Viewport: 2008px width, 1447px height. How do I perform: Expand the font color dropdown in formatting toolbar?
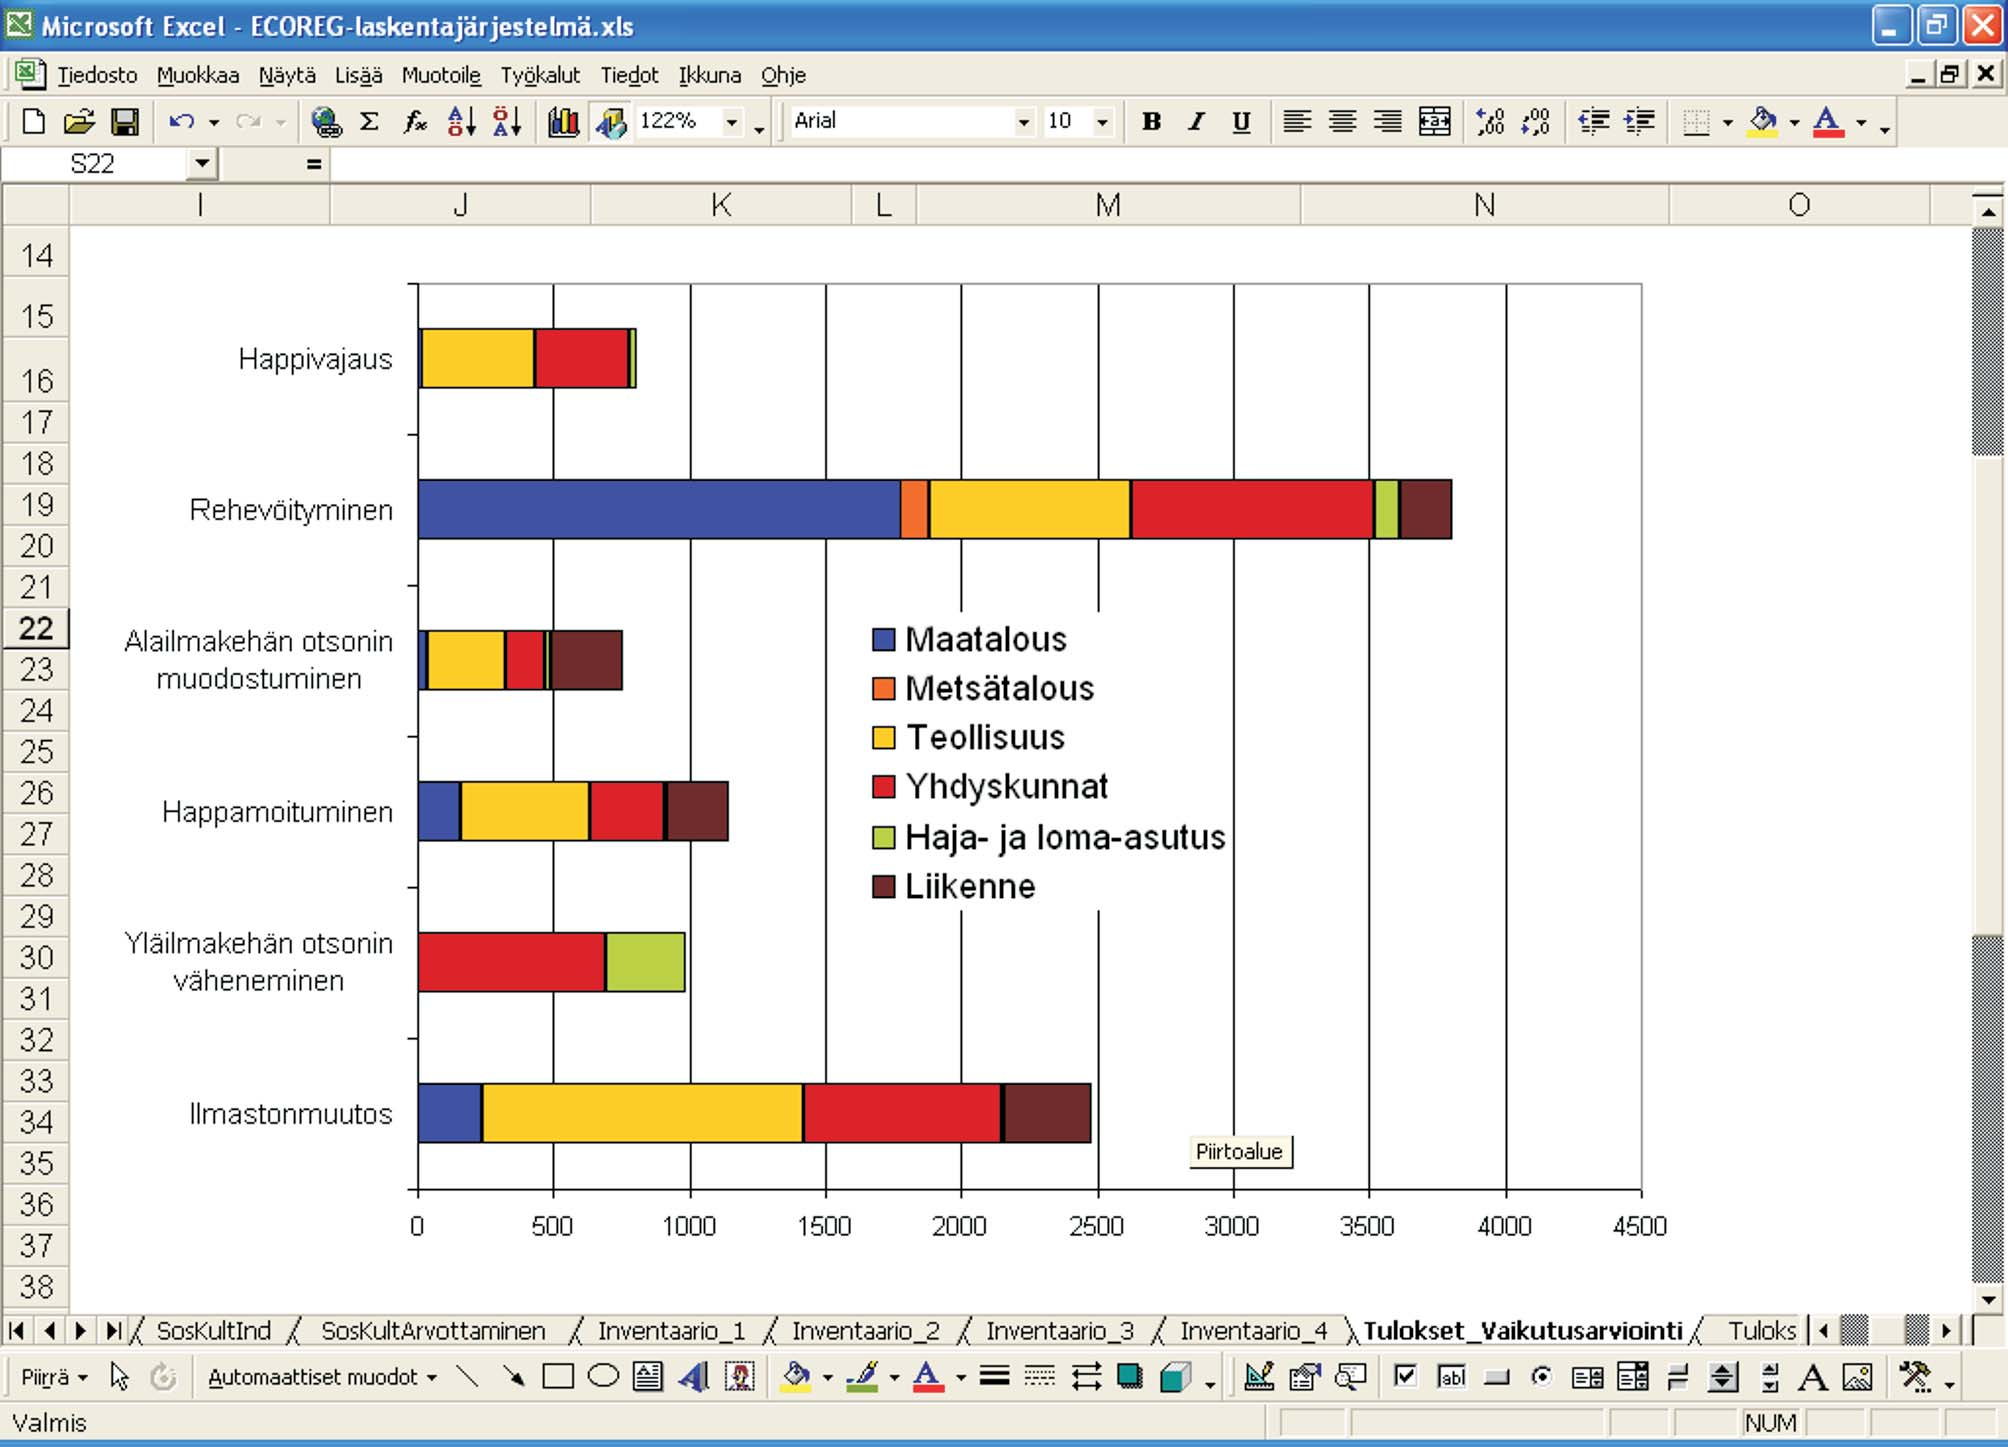[1860, 122]
